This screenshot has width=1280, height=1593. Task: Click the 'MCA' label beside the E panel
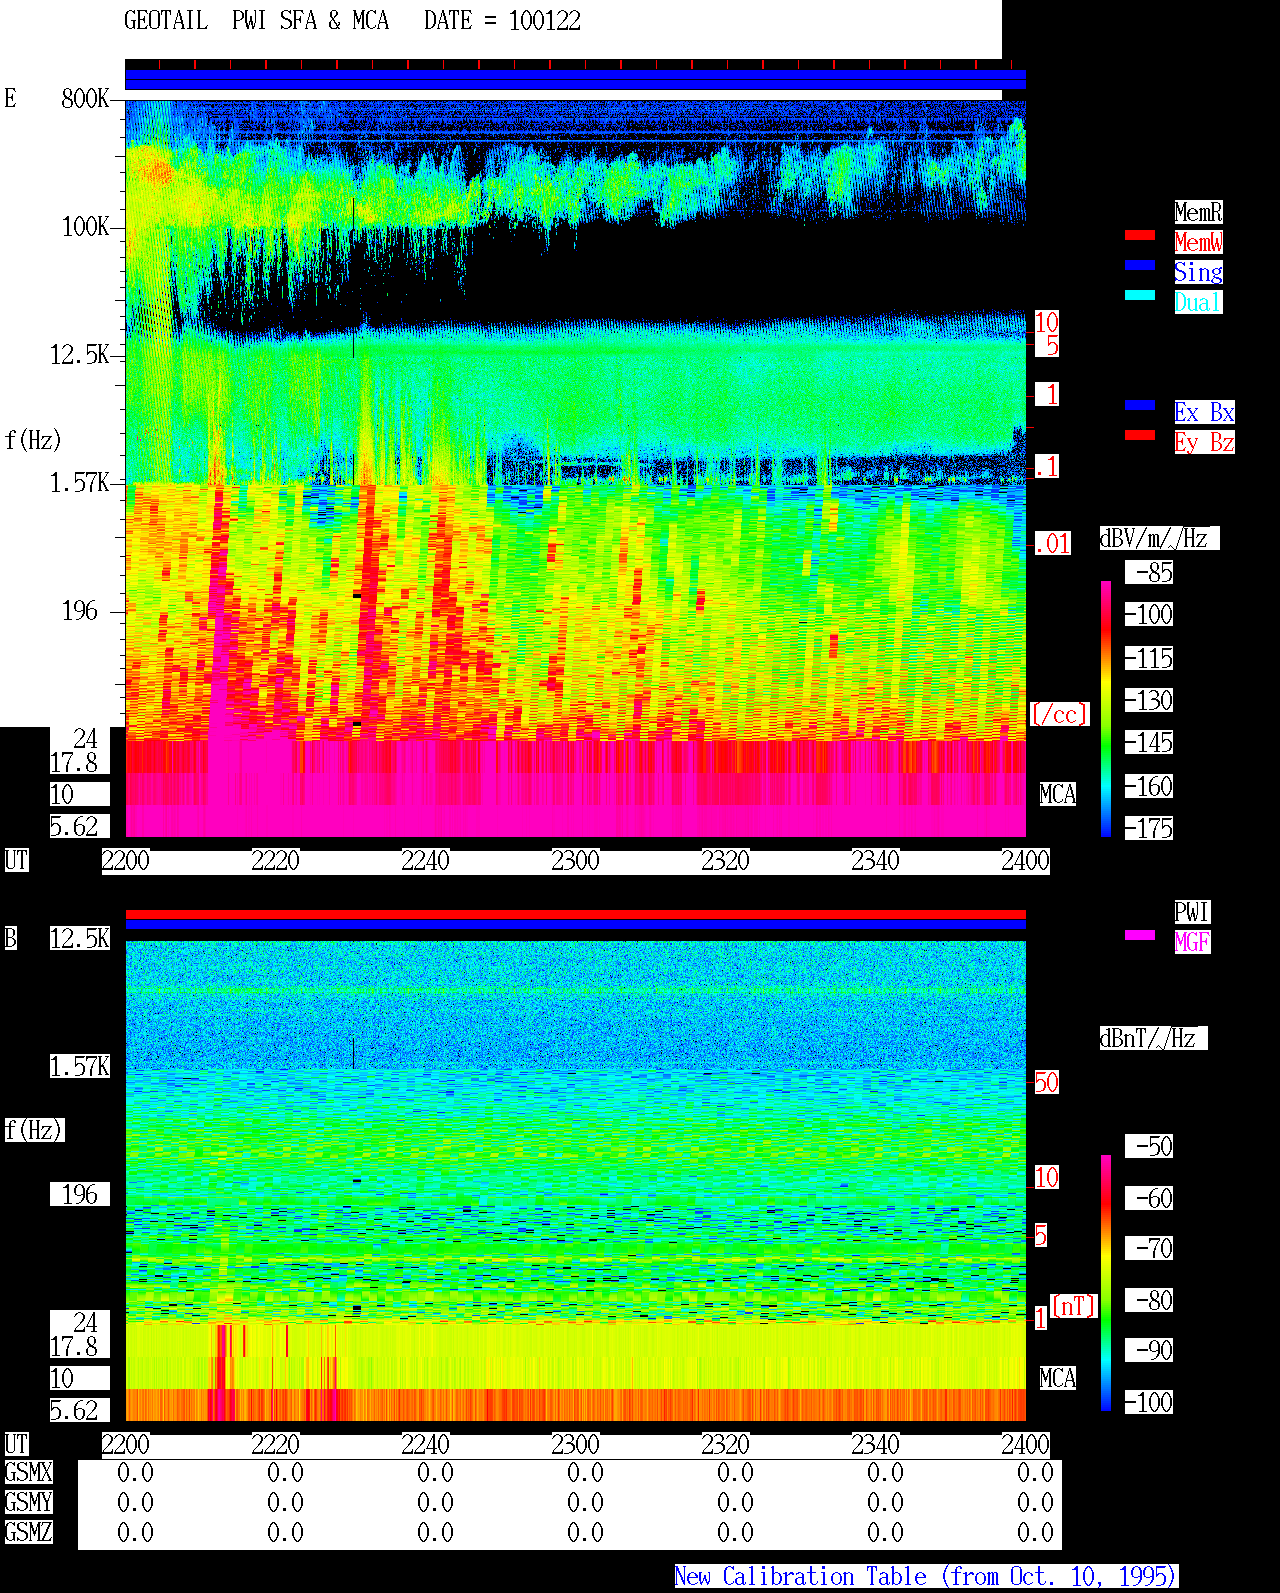point(1057,794)
